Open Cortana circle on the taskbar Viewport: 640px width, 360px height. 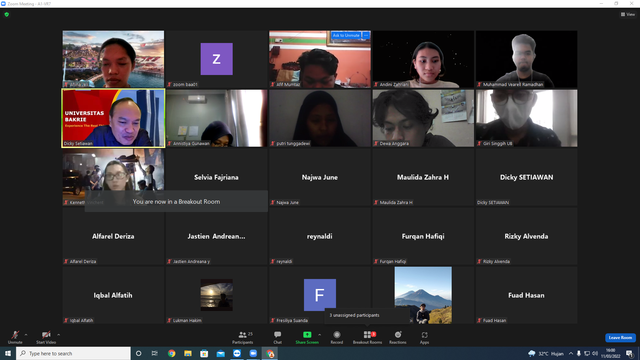point(138,353)
